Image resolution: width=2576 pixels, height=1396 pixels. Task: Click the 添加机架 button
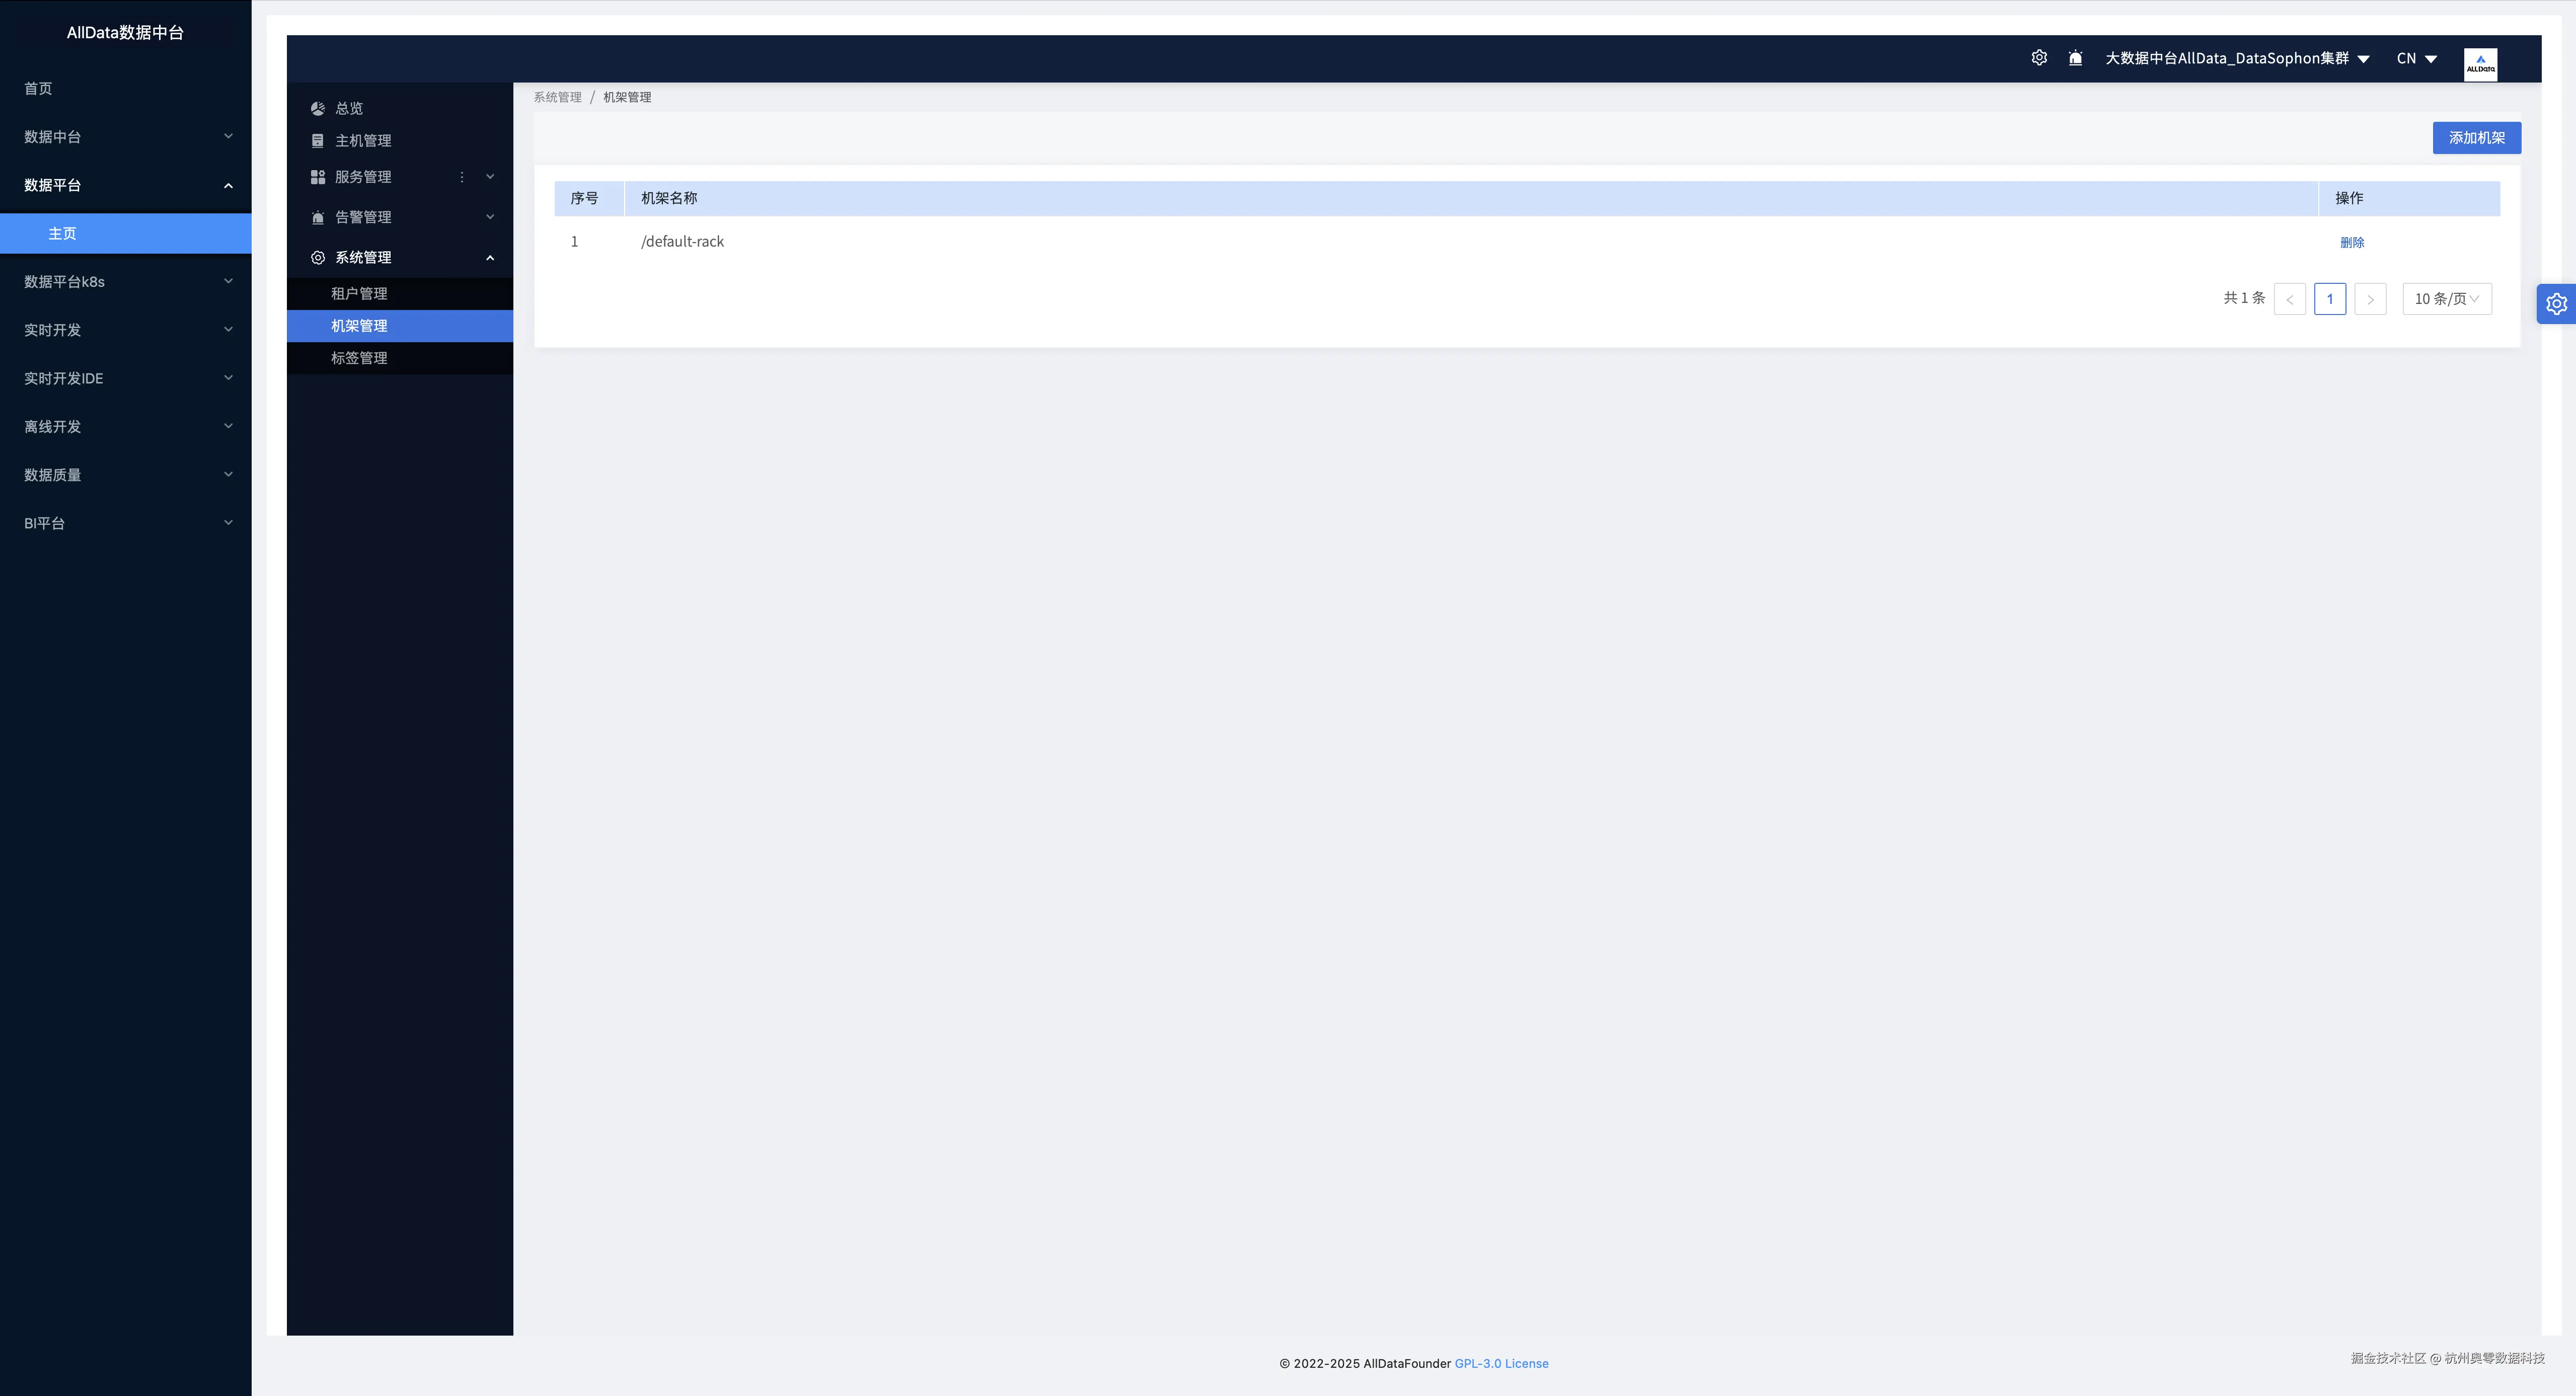coord(2476,138)
